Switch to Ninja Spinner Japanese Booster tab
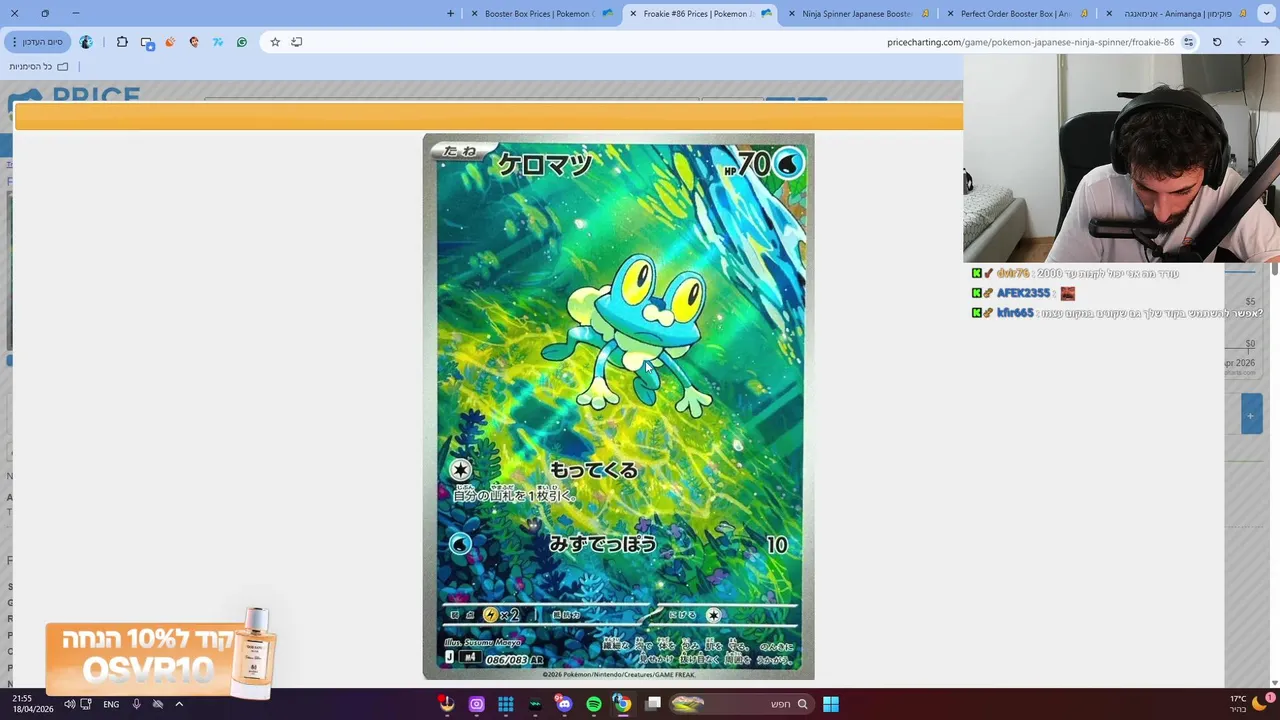The image size is (1280, 720). click(858, 13)
